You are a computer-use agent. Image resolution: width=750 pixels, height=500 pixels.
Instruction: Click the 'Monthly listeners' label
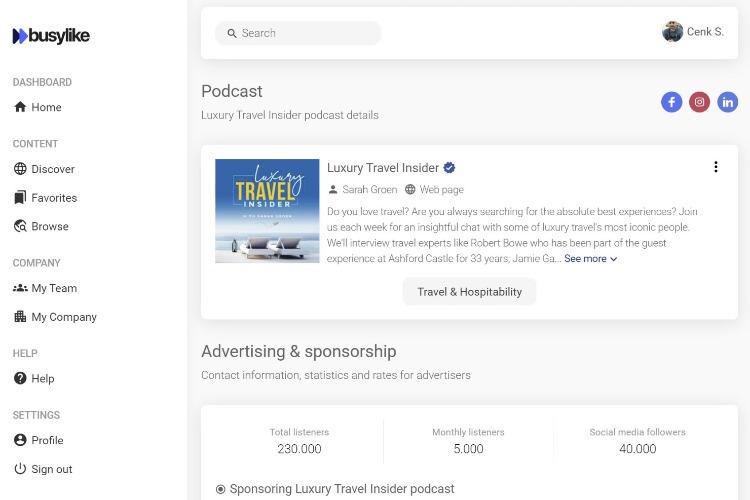pyautogui.click(x=468, y=432)
